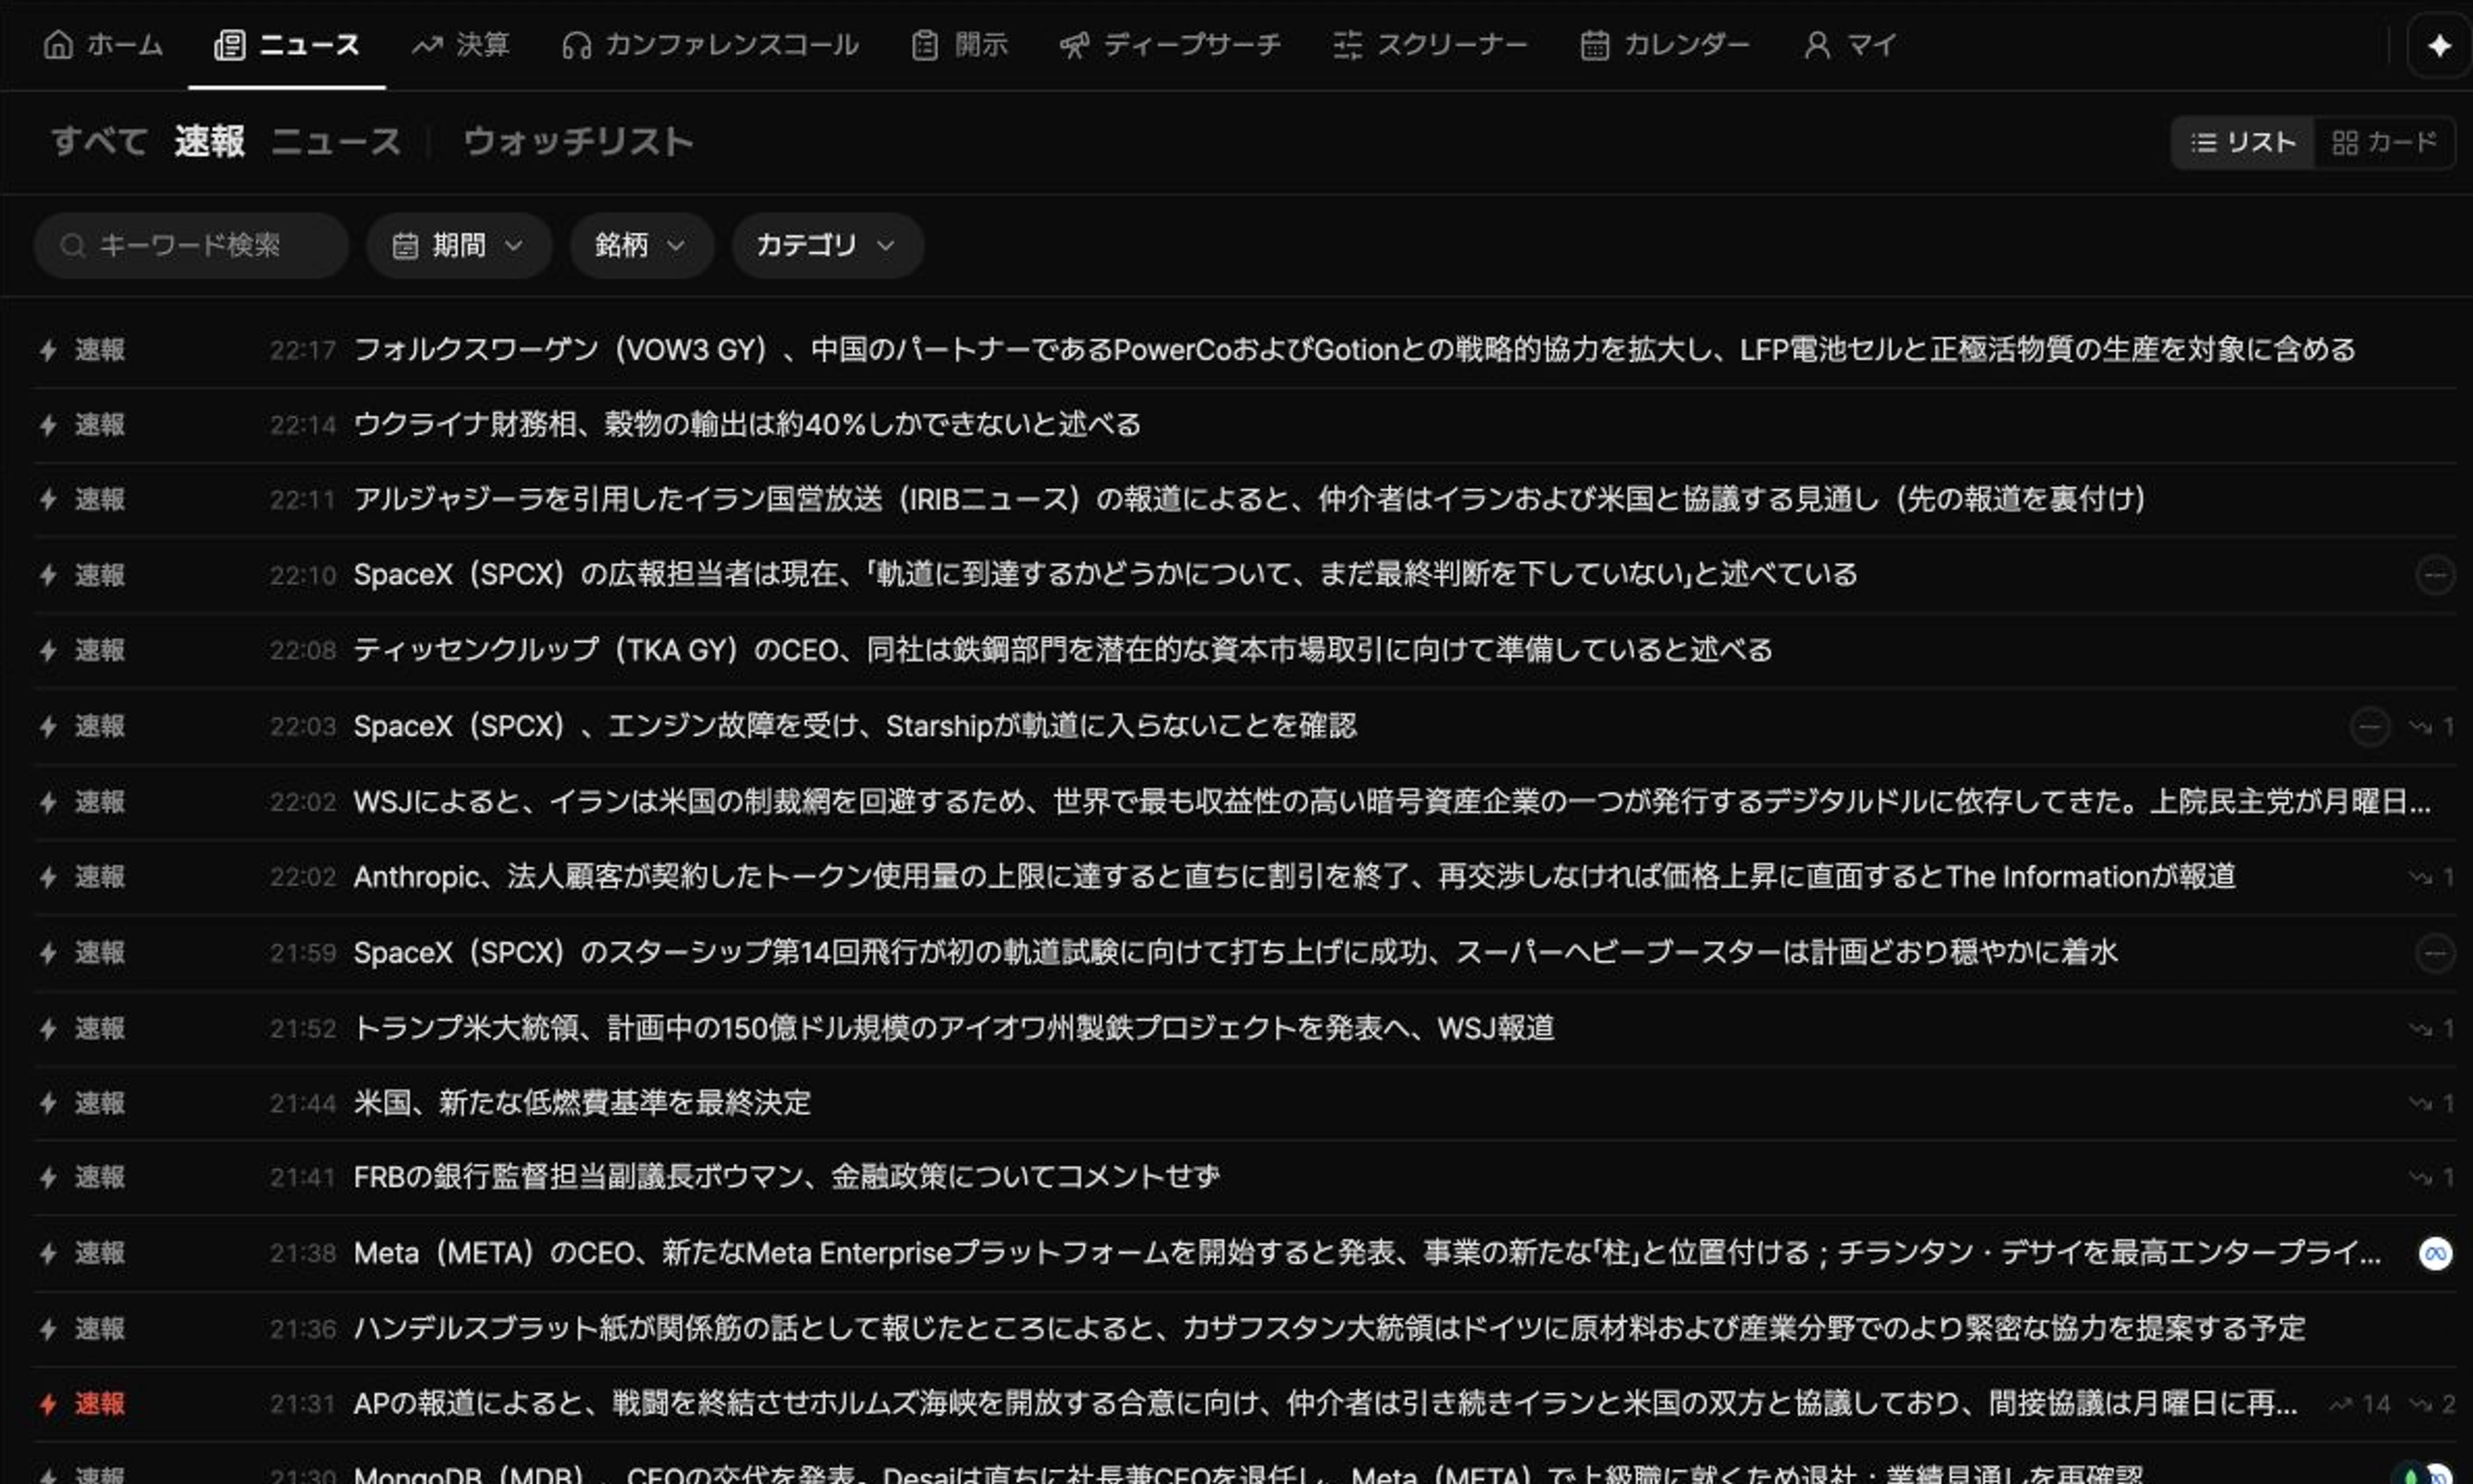The image size is (2473, 1484).
Task: Select the すべて news filter
Action: coord(99,141)
